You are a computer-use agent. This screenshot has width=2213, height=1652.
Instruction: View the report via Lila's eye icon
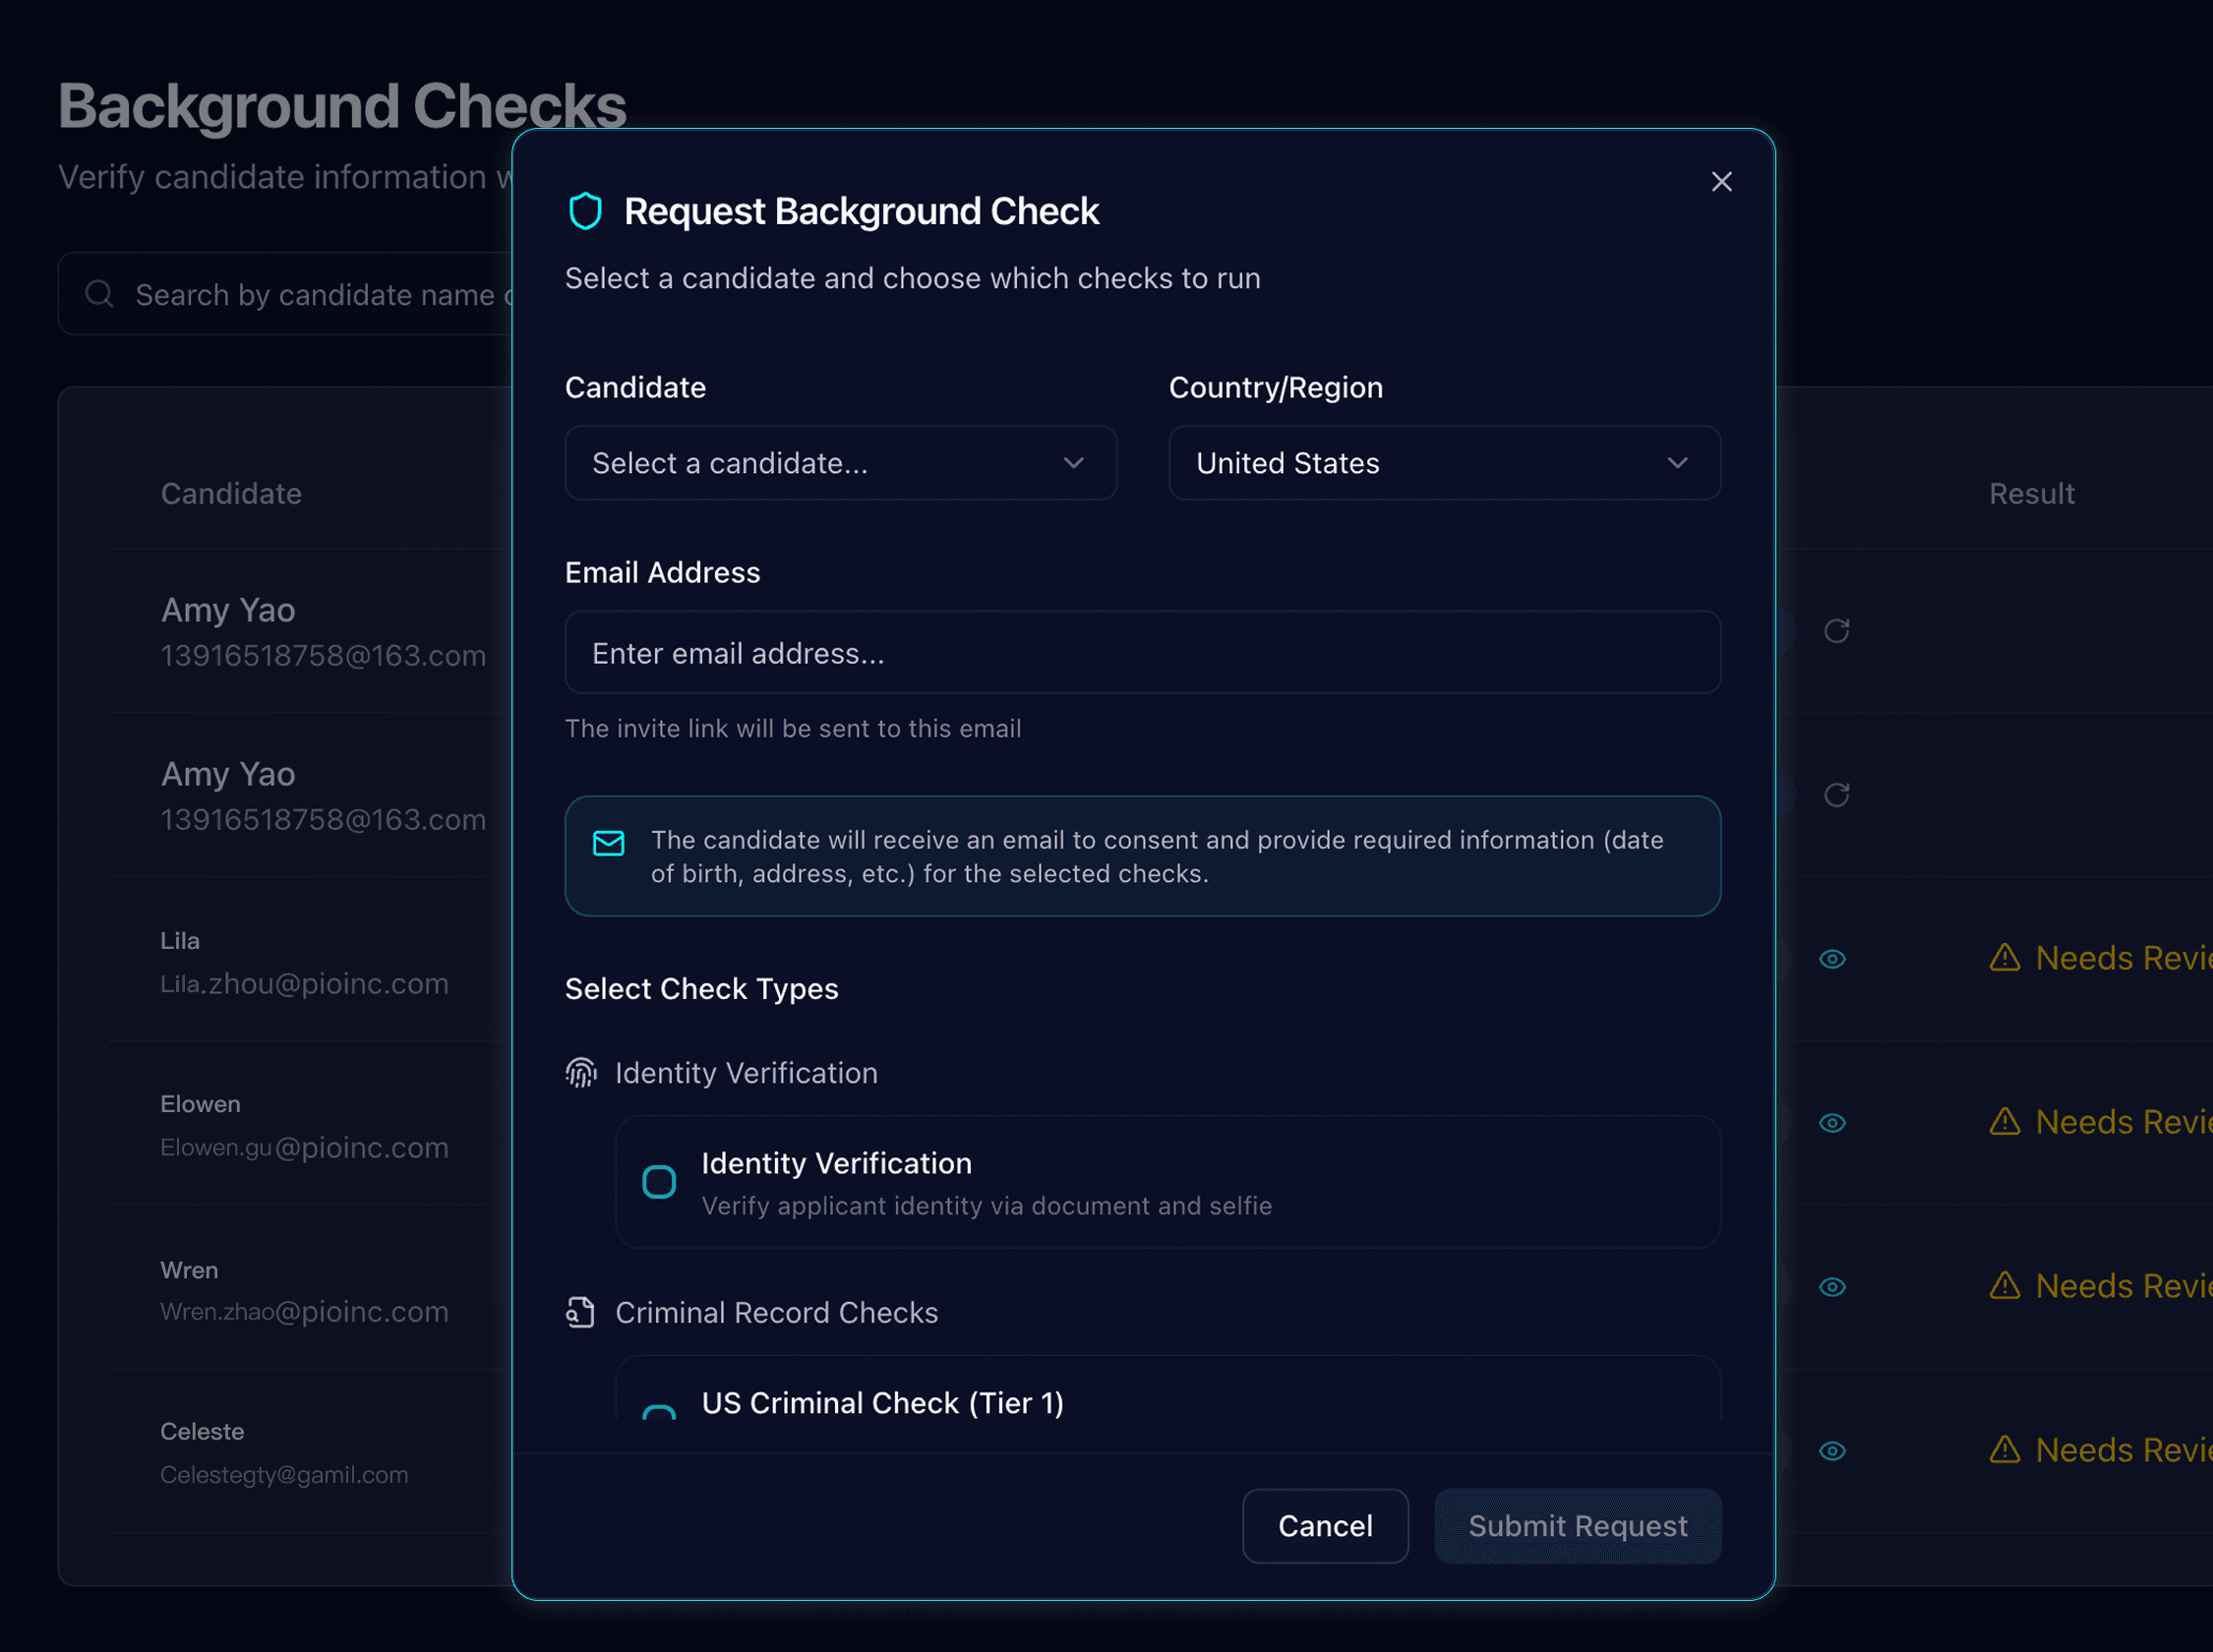coord(1832,959)
